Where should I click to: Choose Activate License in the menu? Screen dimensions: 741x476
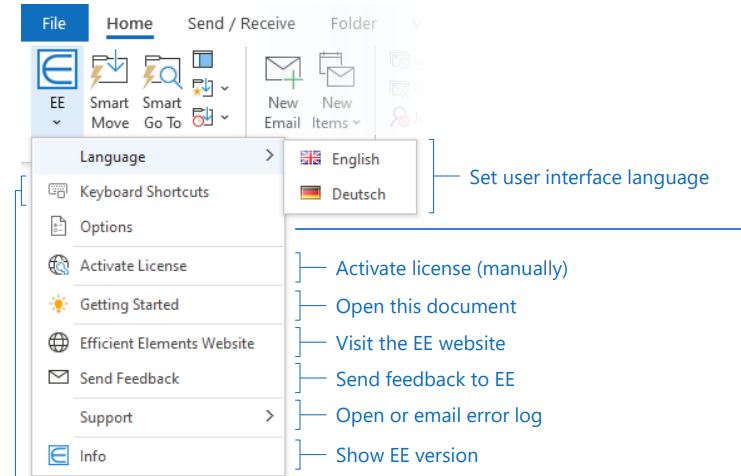click(133, 266)
